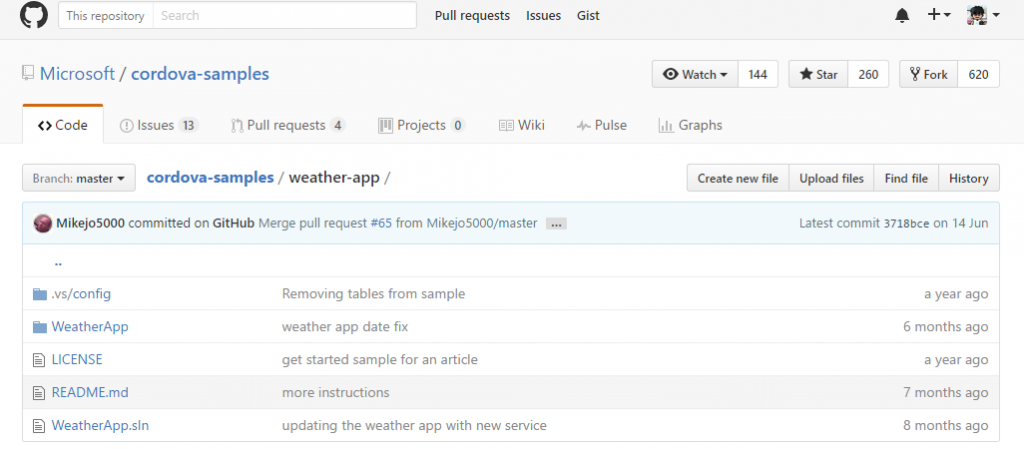Viewport: 1024px width, 449px height.
Task: Star the cordova-samples repository
Action: coord(818,74)
